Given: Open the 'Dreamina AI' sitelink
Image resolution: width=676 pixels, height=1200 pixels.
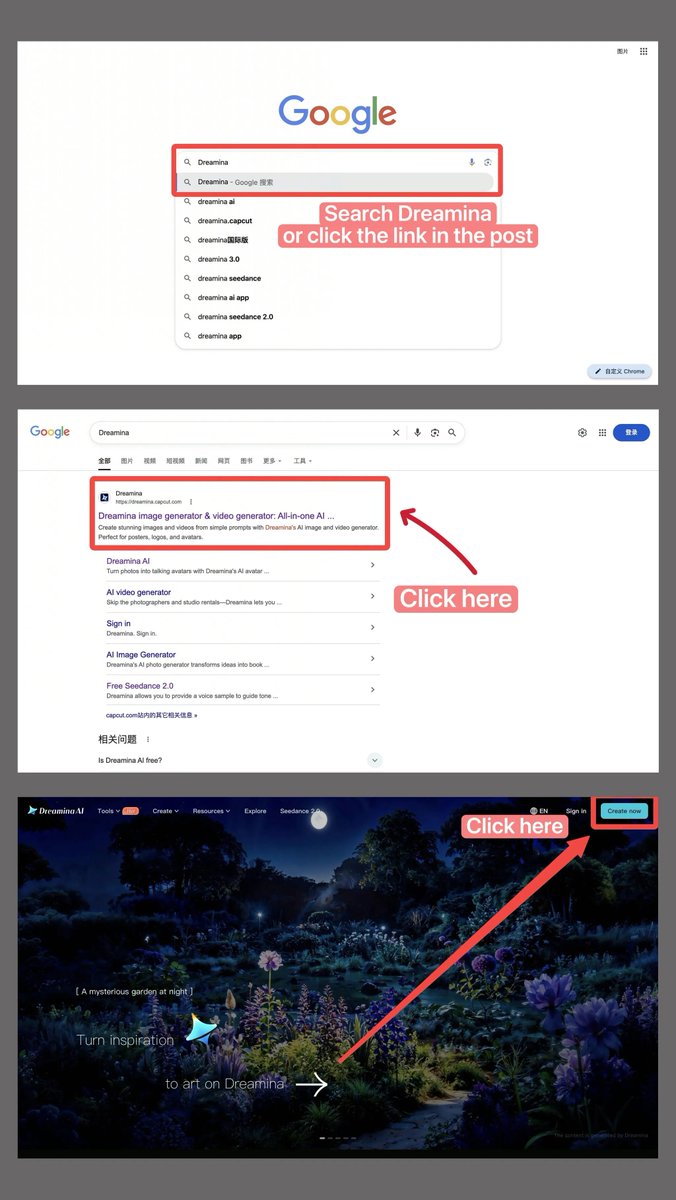Looking at the screenshot, I should (128, 561).
